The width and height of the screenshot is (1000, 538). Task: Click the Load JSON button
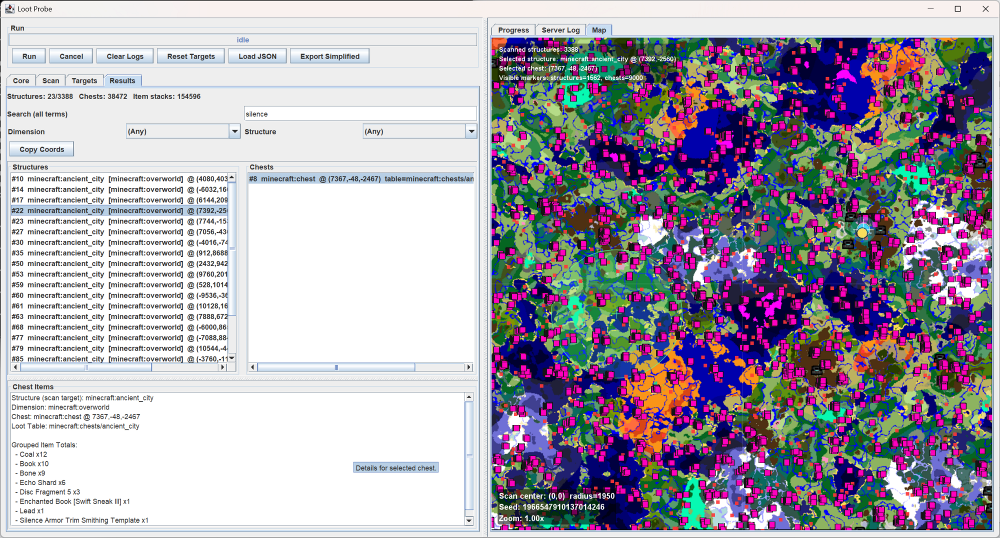click(x=257, y=56)
